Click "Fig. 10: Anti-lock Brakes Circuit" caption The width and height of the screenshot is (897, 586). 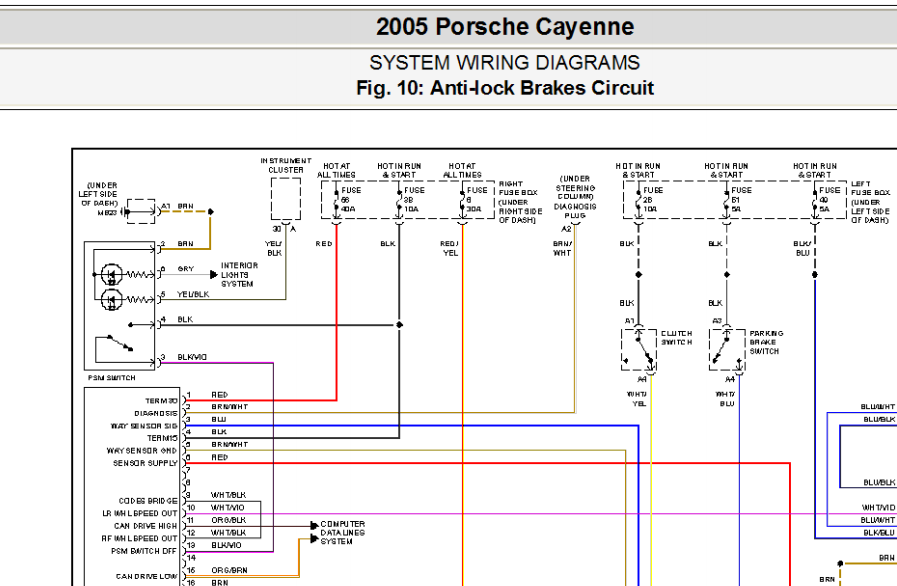505,88
